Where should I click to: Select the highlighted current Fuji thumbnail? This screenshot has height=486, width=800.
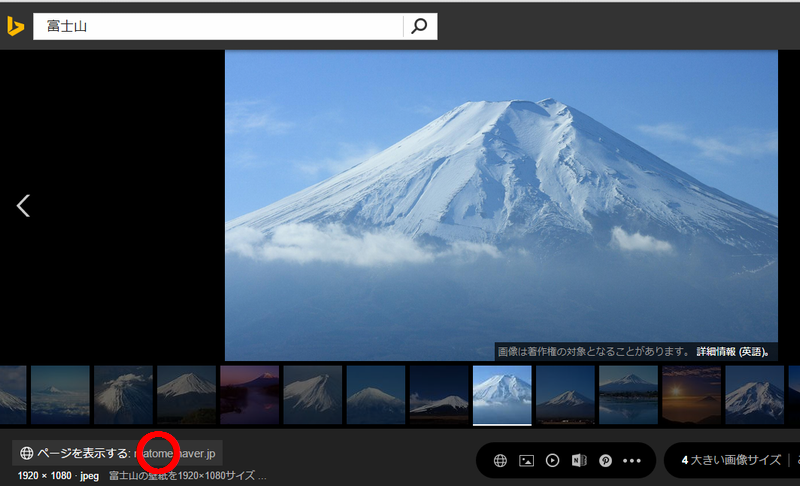point(501,394)
